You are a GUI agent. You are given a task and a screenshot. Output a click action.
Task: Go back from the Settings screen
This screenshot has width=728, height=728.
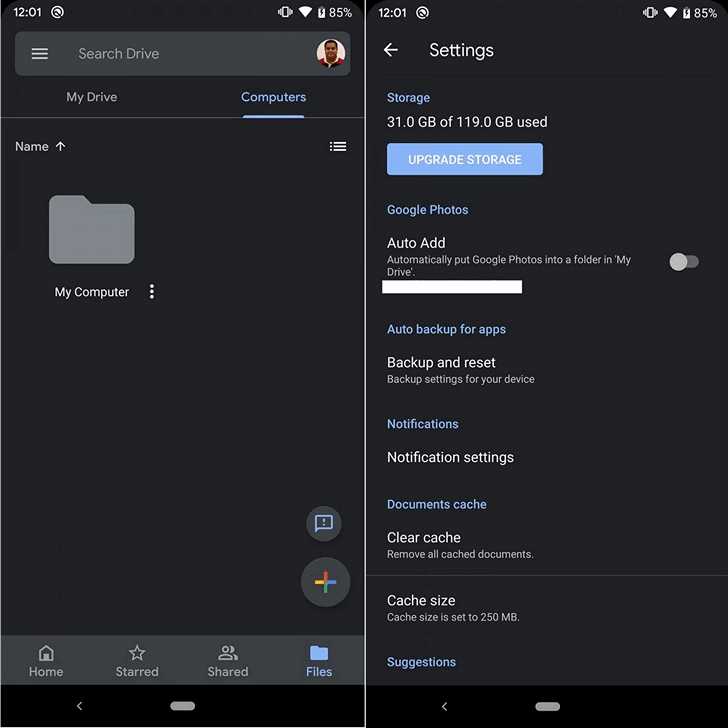pyautogui.click(x=391, y=50)
